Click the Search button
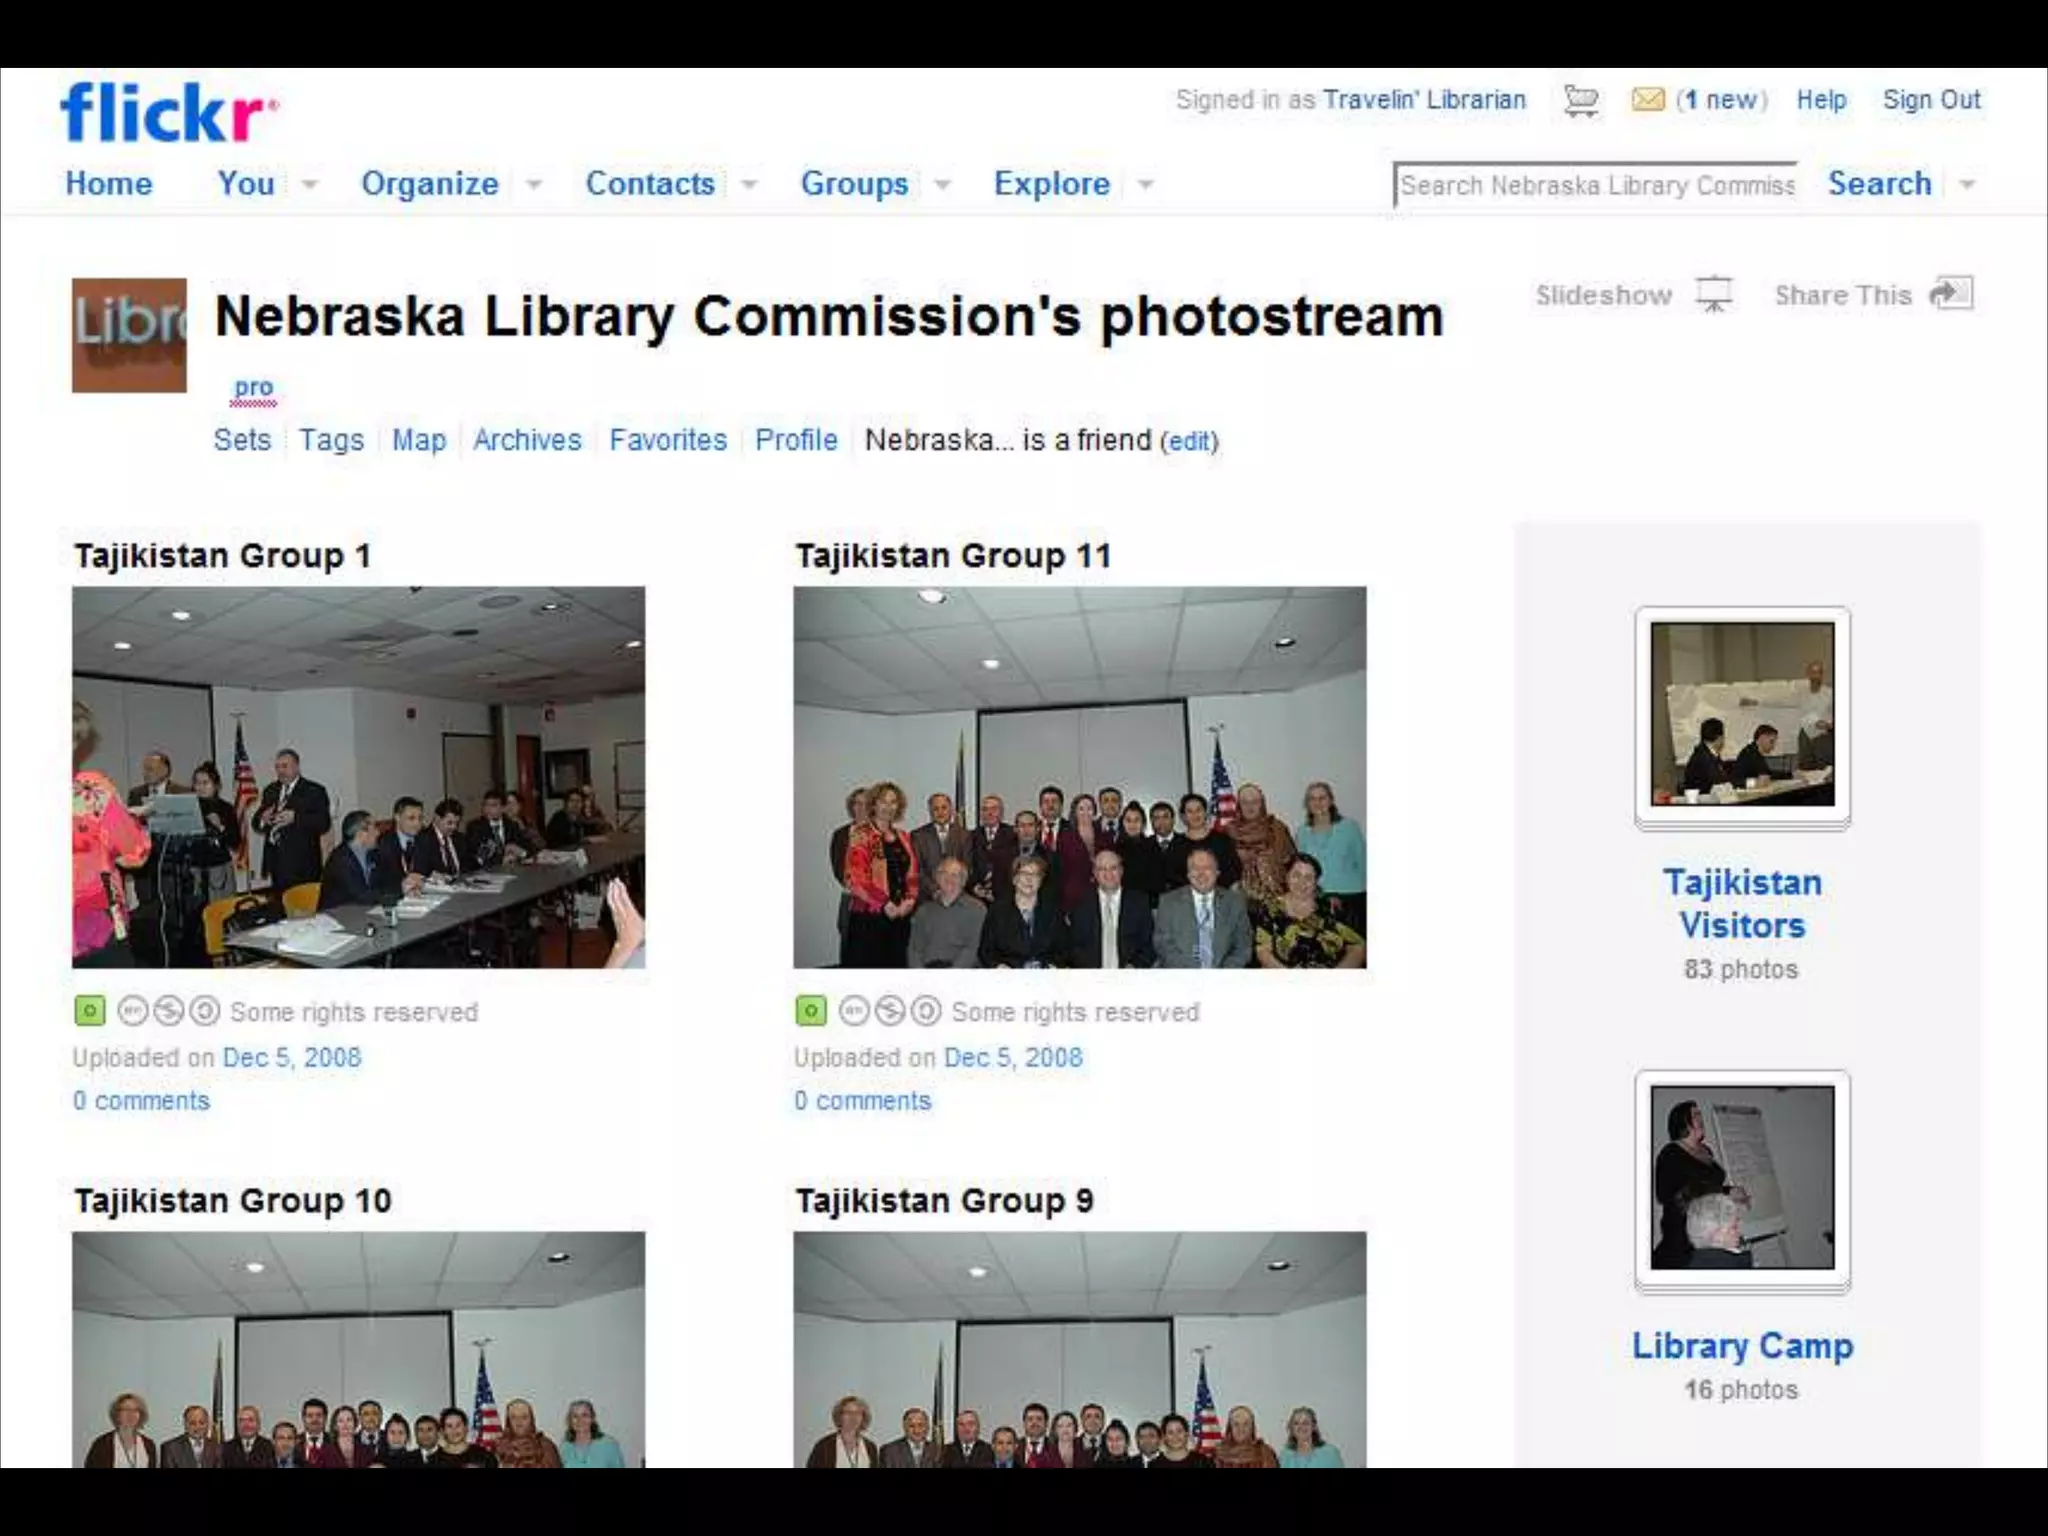2048x1536 pixels. point(1879,184)
